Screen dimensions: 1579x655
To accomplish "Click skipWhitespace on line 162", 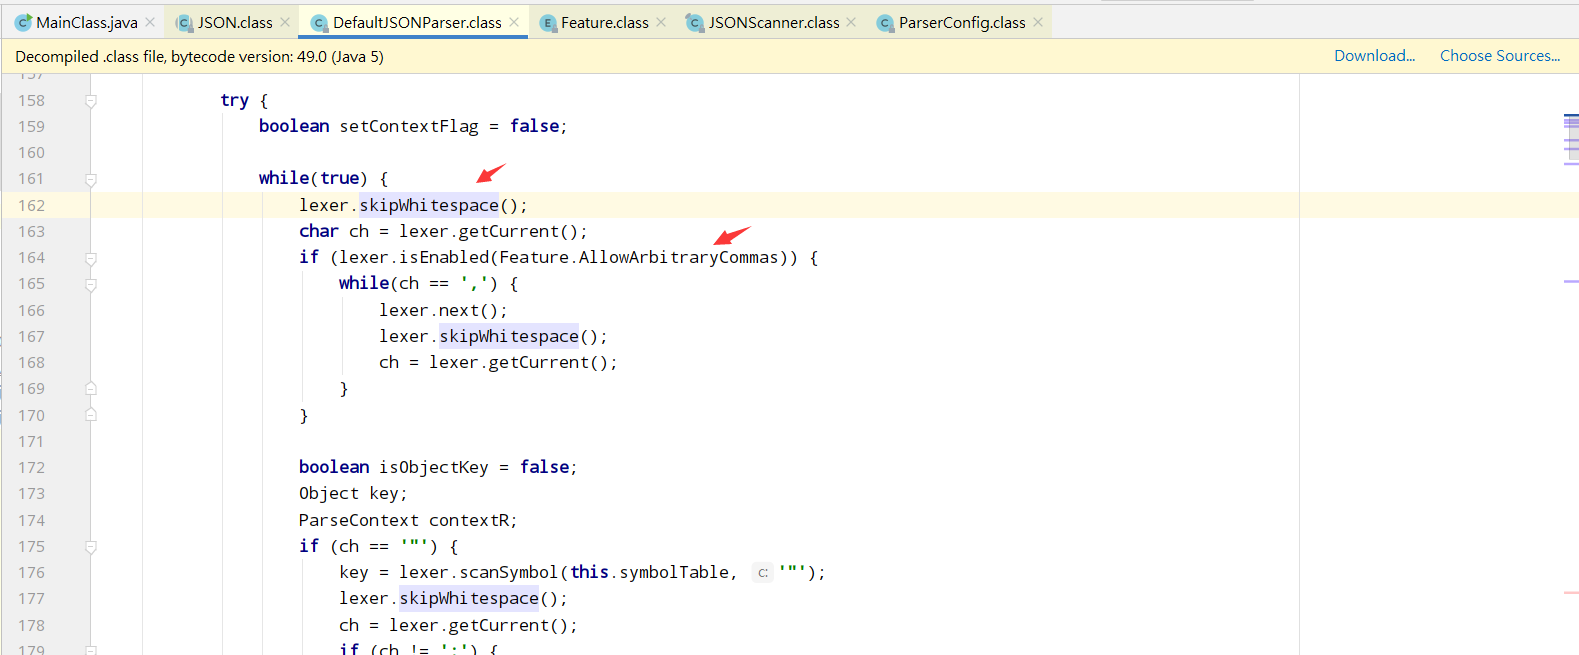I will [429, 205].
